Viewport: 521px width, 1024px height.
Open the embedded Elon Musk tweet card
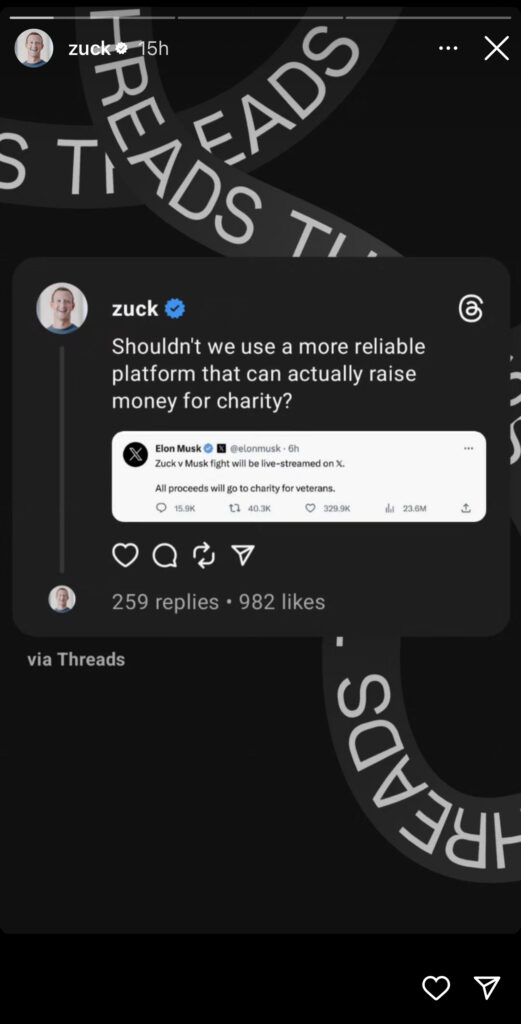299,476
